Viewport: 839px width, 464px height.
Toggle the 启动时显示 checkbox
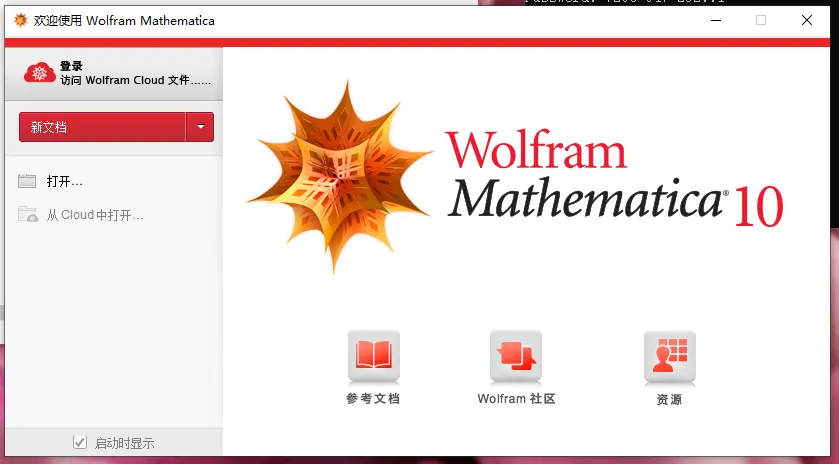80,443
